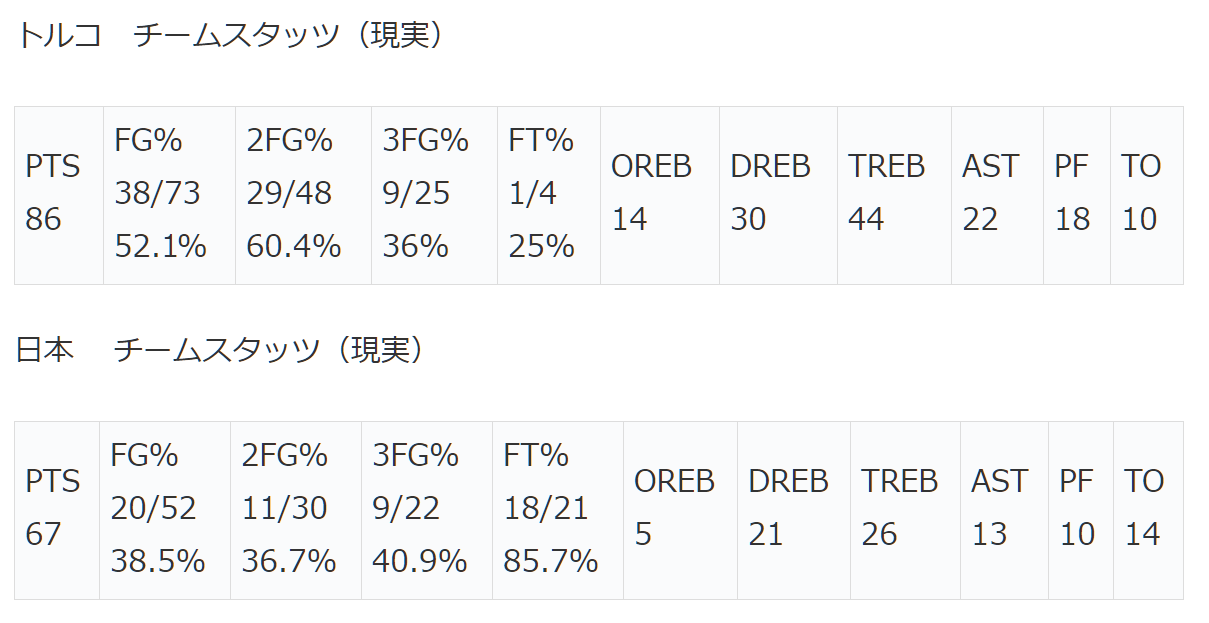
Task: Select Turkey DREB 30 cell
Action: coord(779,195)
